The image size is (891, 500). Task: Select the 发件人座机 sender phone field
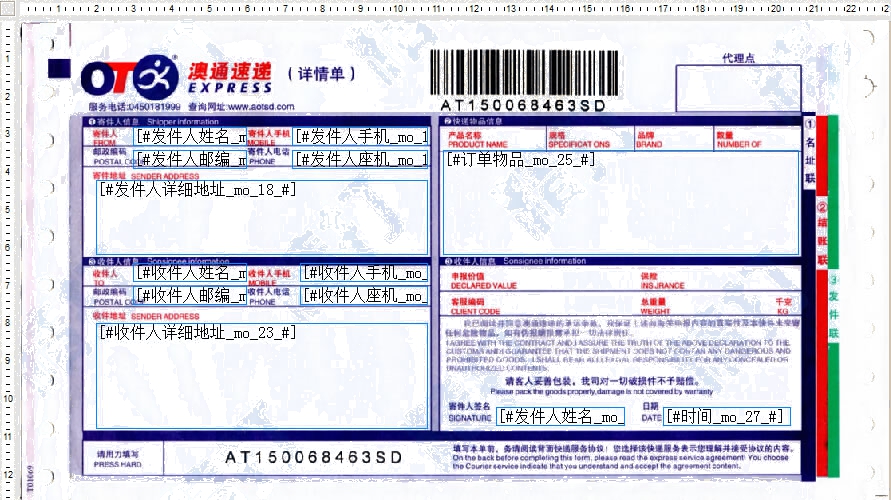coord(360,159)
